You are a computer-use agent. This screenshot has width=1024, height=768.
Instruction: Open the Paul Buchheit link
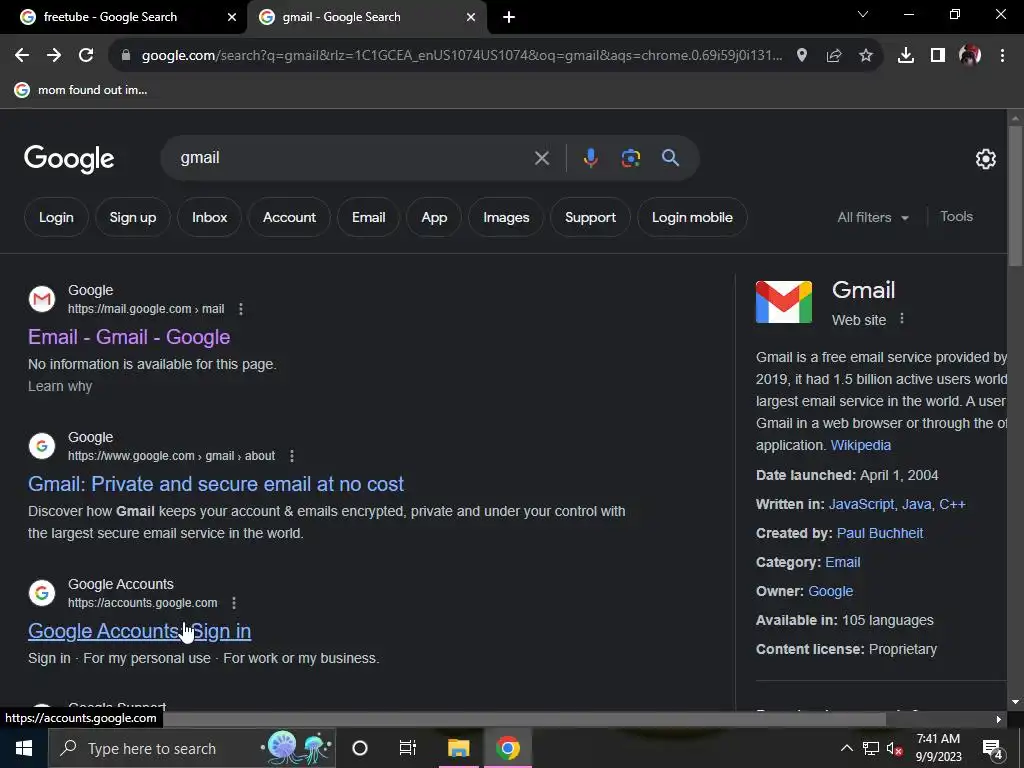(x=880, y=534)
